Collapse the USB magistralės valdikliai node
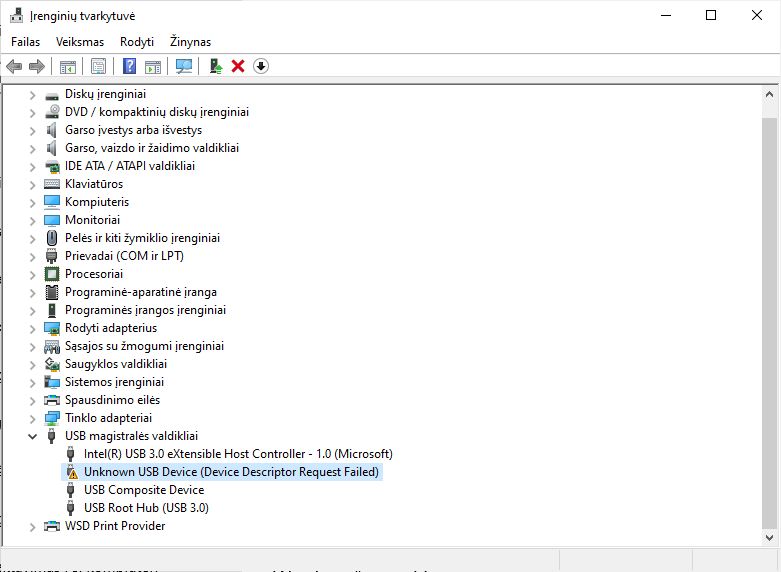The width and height of the screenshot is (781, 572). tap(33, 436)
